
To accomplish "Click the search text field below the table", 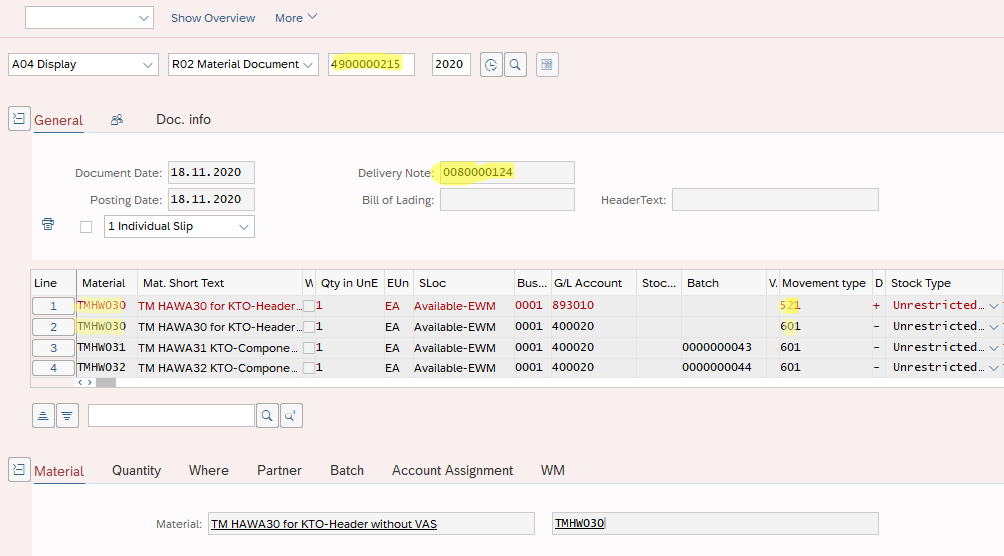I will (x=172, y=416).
